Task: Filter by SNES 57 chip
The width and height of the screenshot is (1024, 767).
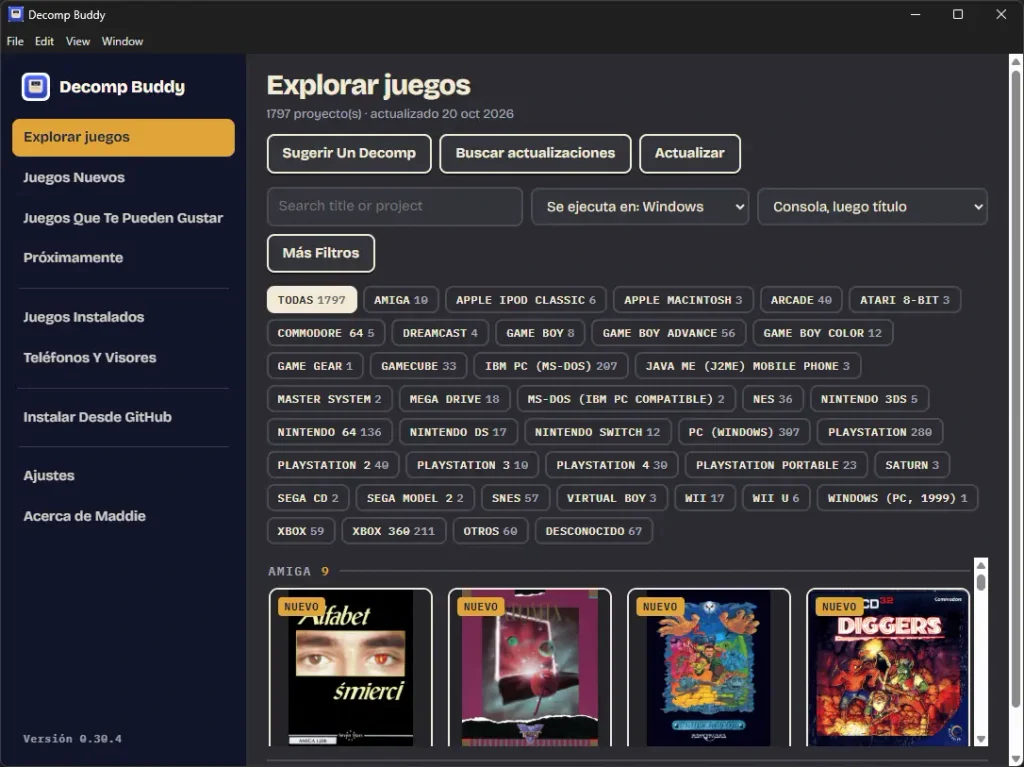Action: point(515,498)
